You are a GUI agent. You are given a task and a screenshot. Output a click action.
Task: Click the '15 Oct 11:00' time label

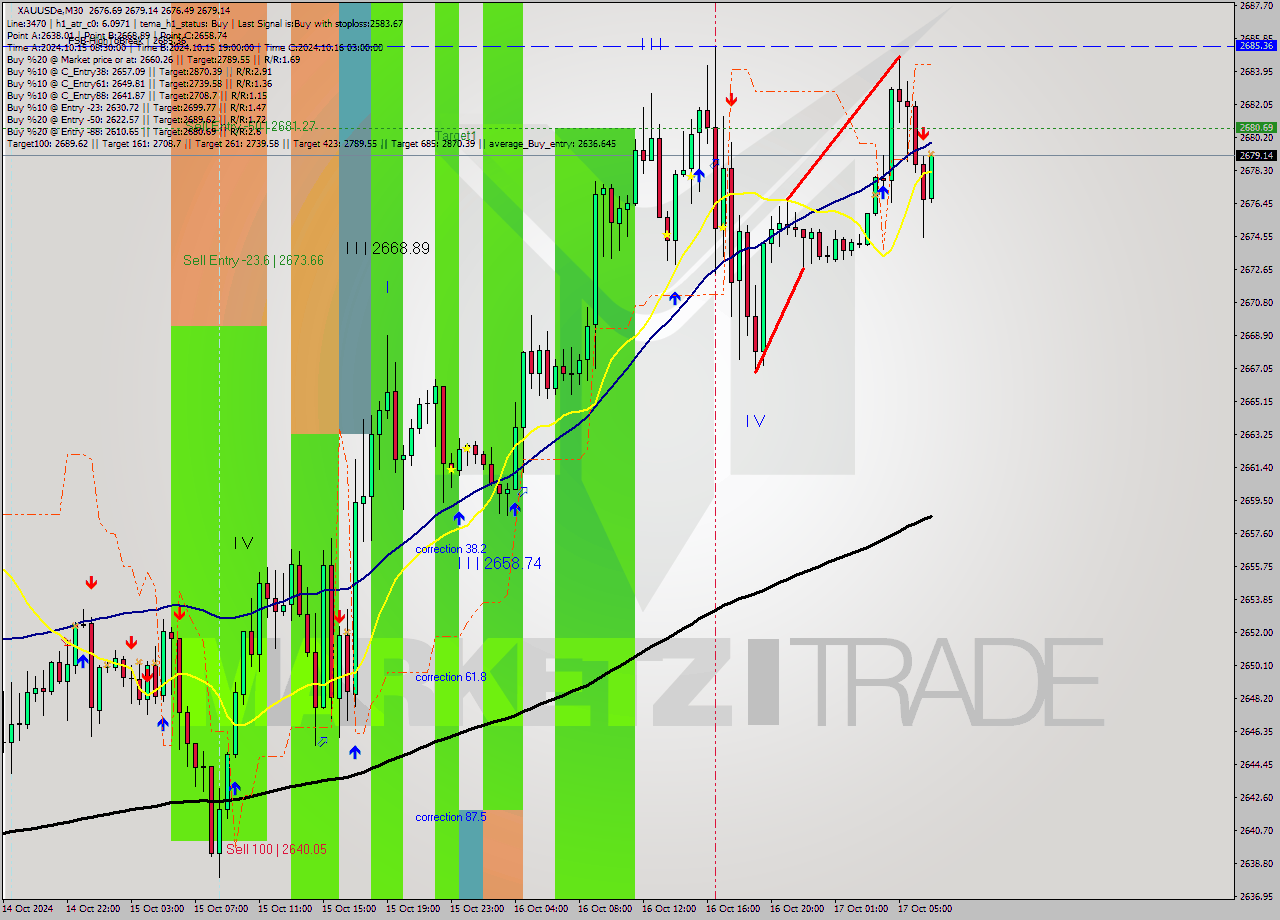pyautogui.click(x=284, y=909)
